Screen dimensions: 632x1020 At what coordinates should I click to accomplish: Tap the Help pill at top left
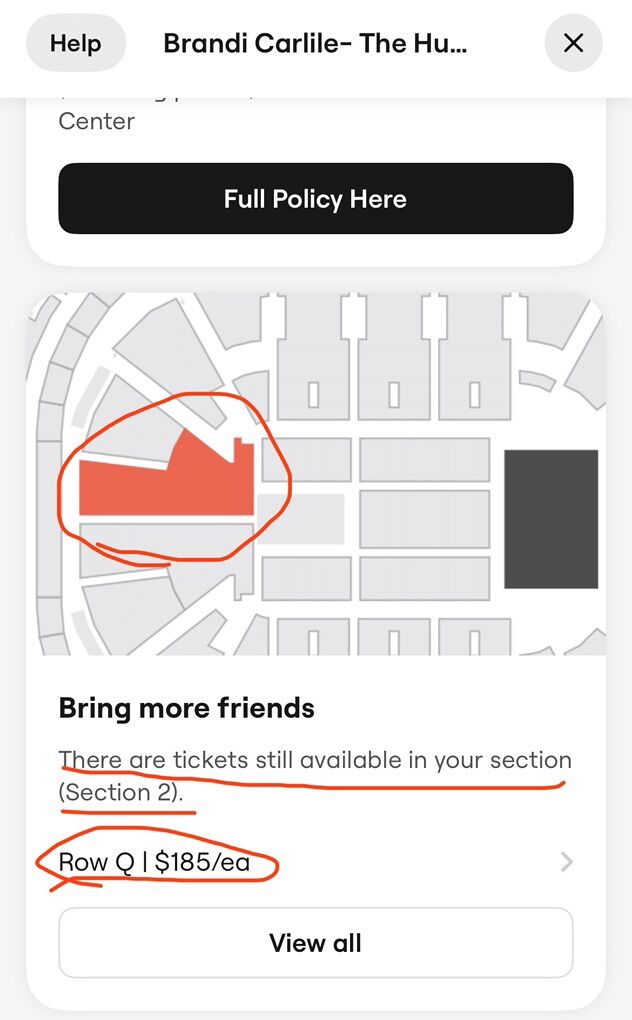(x=75, y=43)
